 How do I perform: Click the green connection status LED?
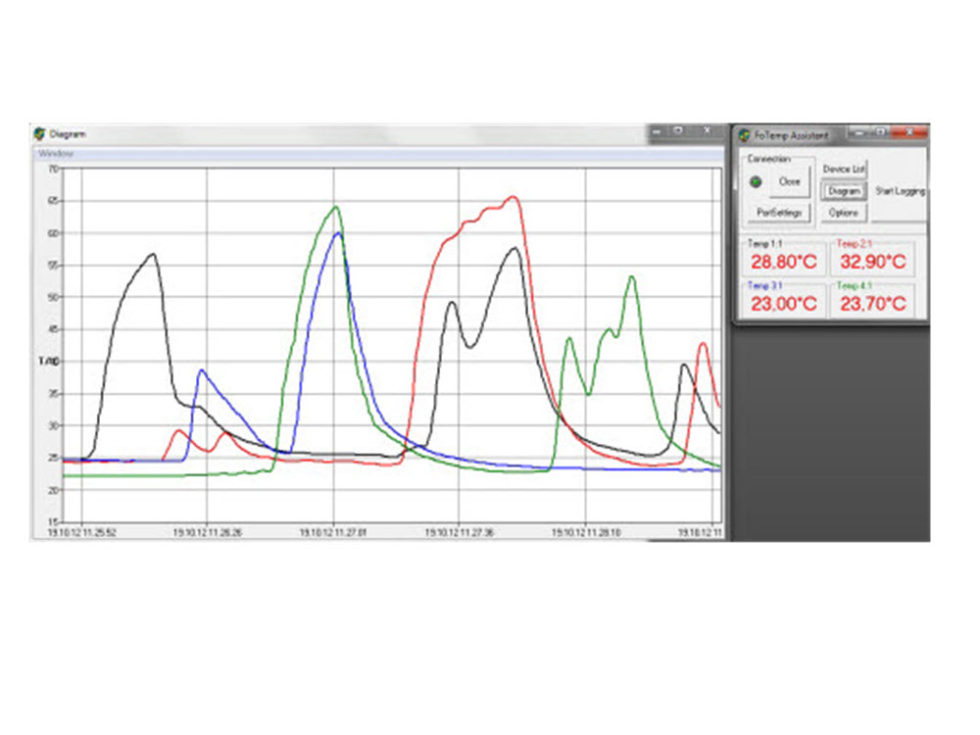coord(756,182)
